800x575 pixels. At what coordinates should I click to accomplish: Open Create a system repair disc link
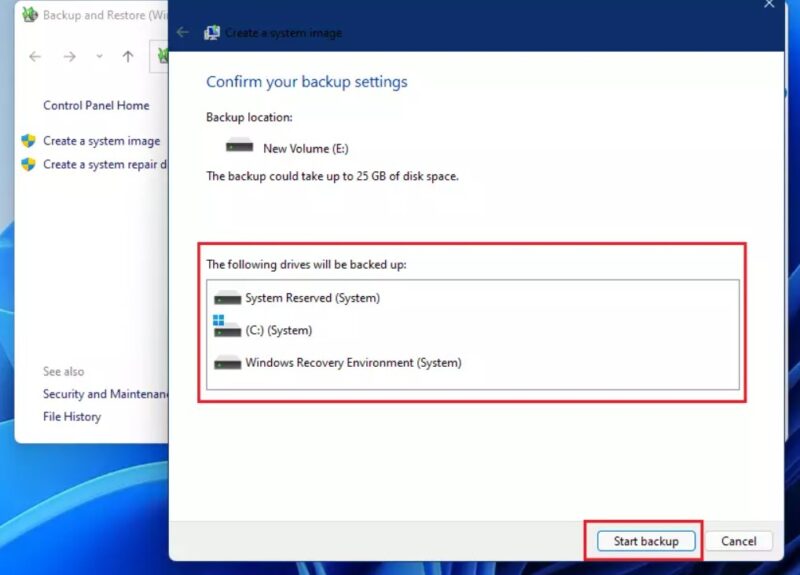click(x=105, y=164)
